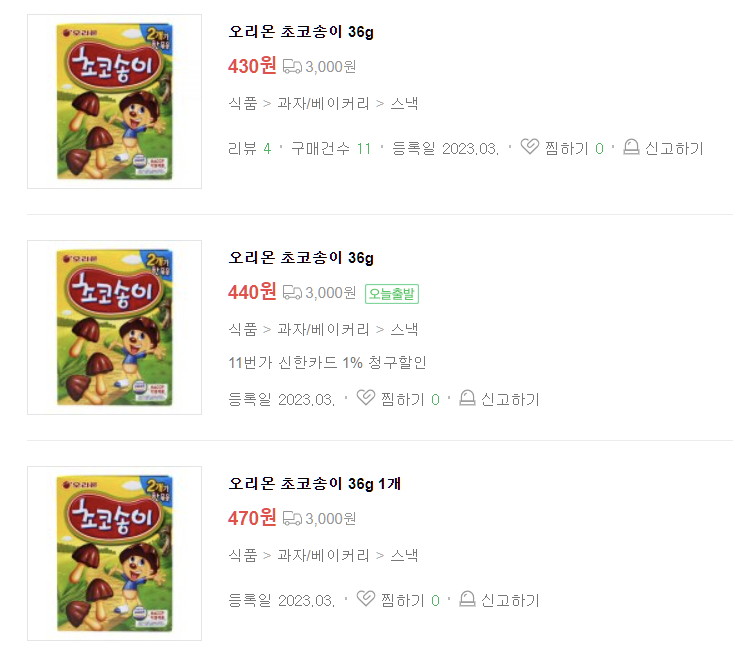Open 초코송이 thumbnail of 440원 product
The height and width of the screenshot is (648, 733).
(x=115, y=327)
